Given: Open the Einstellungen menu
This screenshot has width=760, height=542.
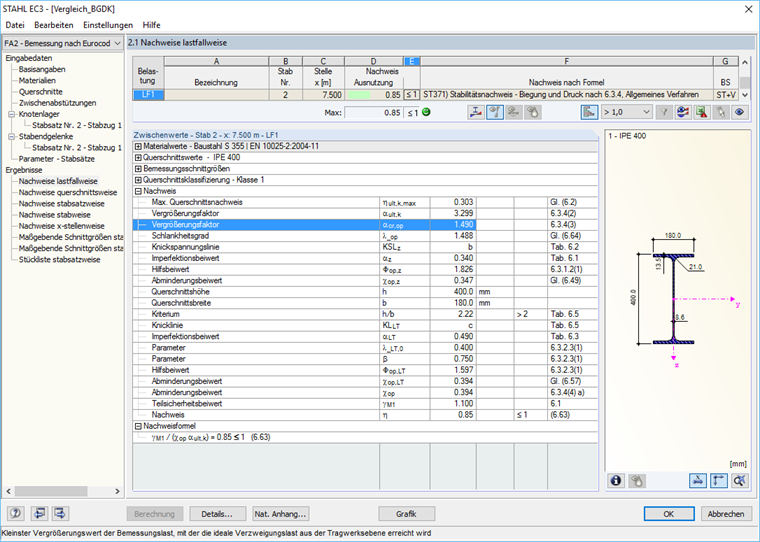Looking at the screenshot, I should point(108,24).
